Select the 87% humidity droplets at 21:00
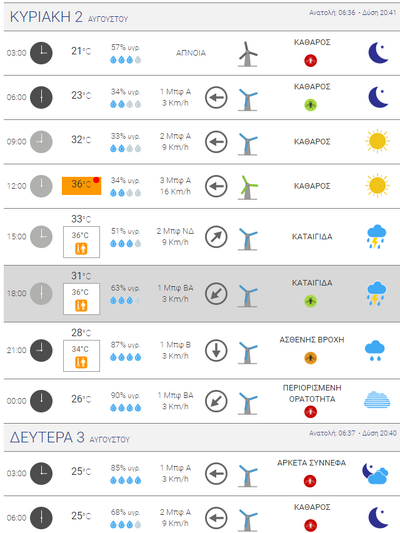The image size is (400, 533). pyautogui.click(x=125, y=357)
